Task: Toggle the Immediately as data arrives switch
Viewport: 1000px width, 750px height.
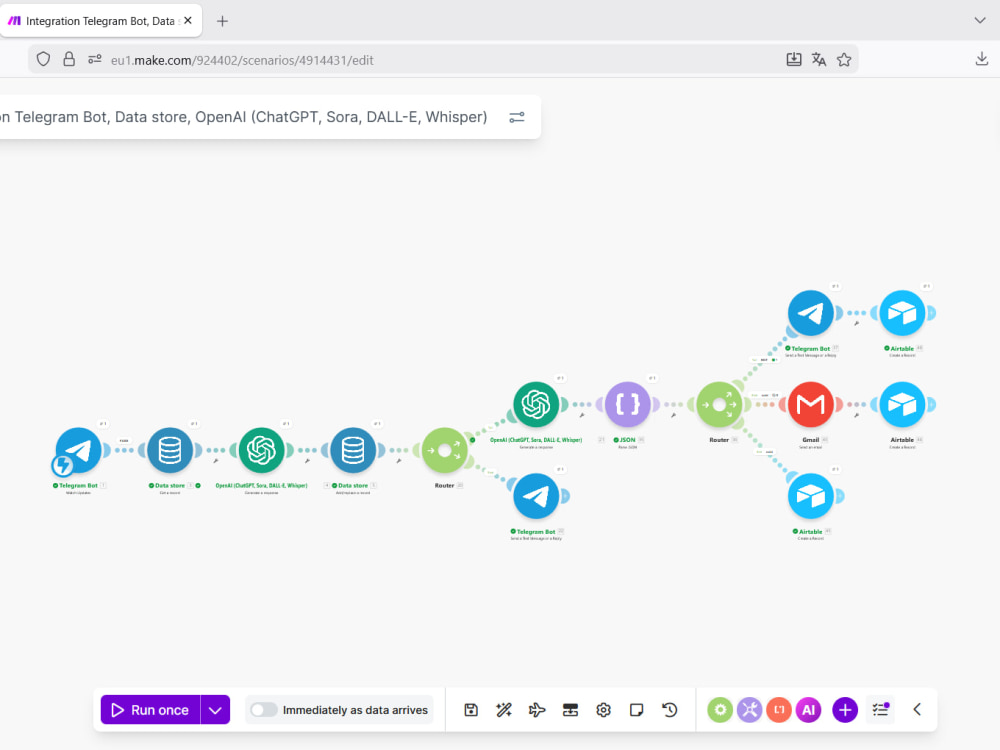Action: (263, 710)
